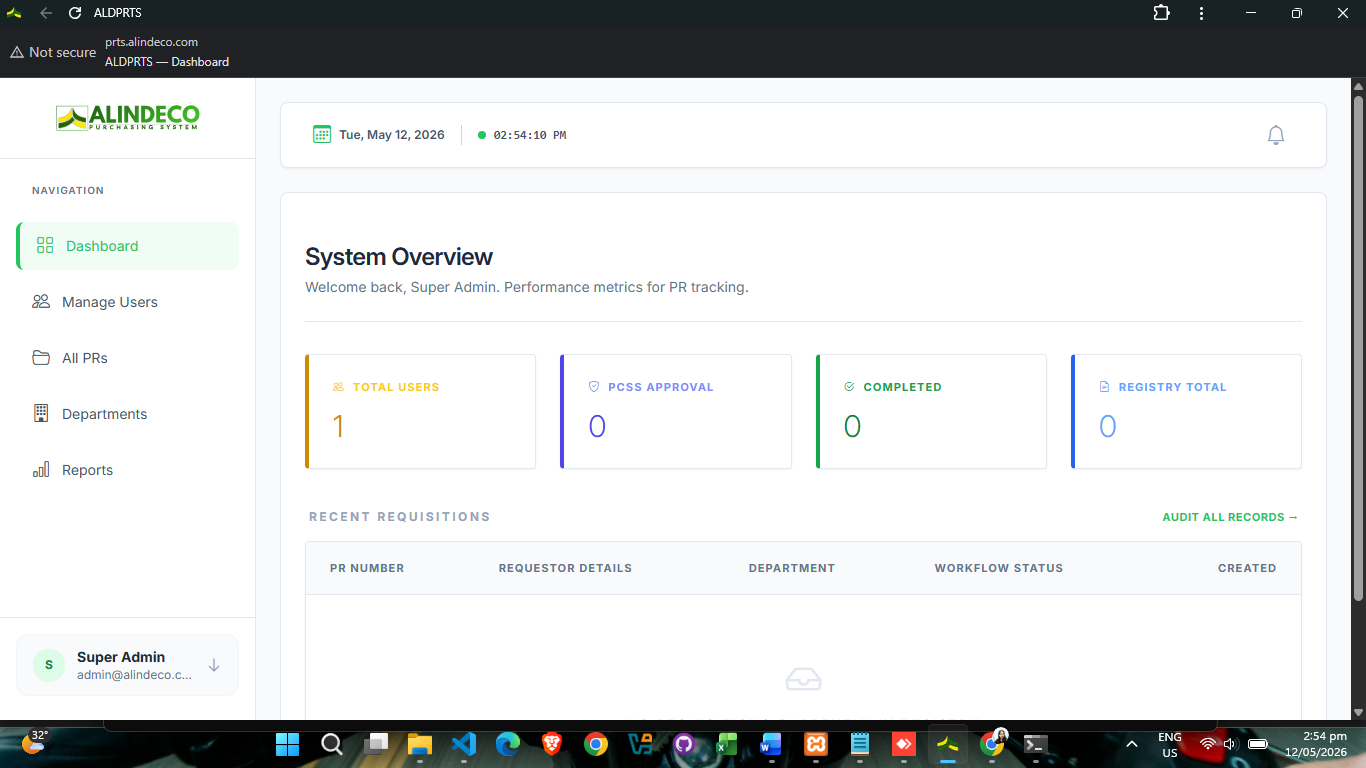Image resolution: width=1366 pixels, height=768 pixels.
Task: Open the notifications bell
Action: tap(1275, 135)
